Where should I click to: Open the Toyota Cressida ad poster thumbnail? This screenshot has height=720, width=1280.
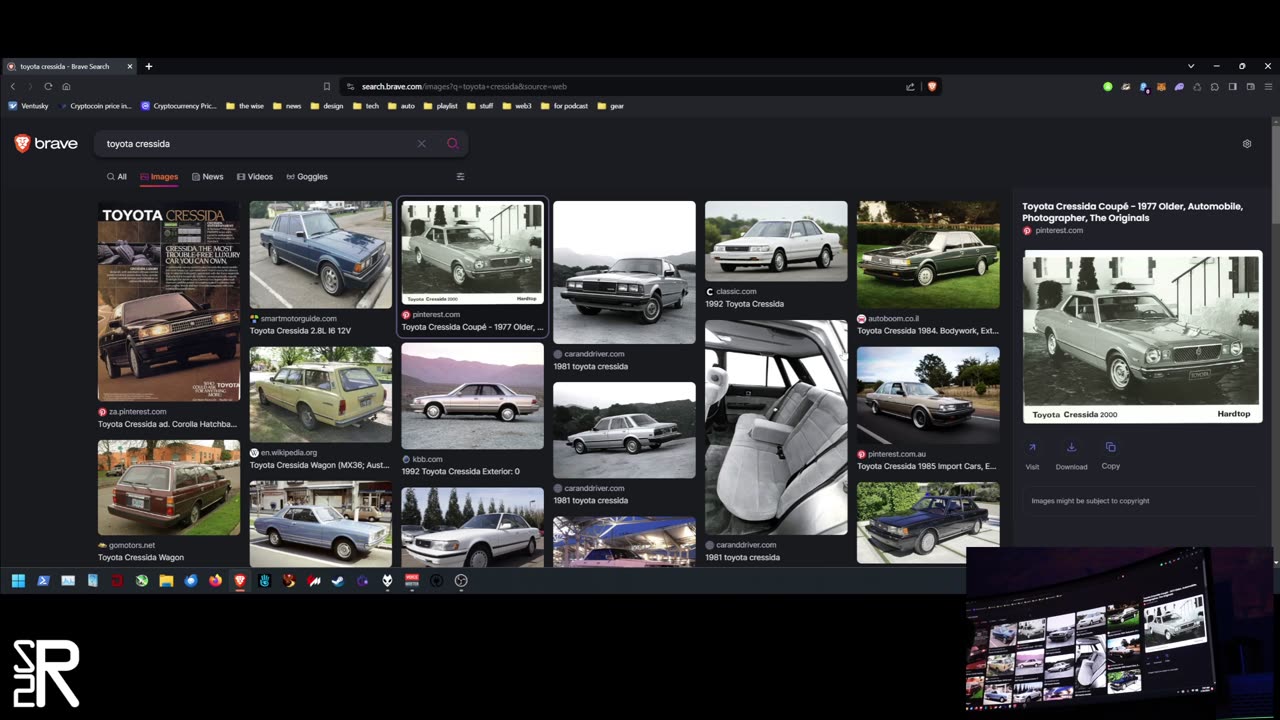pyautogui.click(x=169, y=301)
